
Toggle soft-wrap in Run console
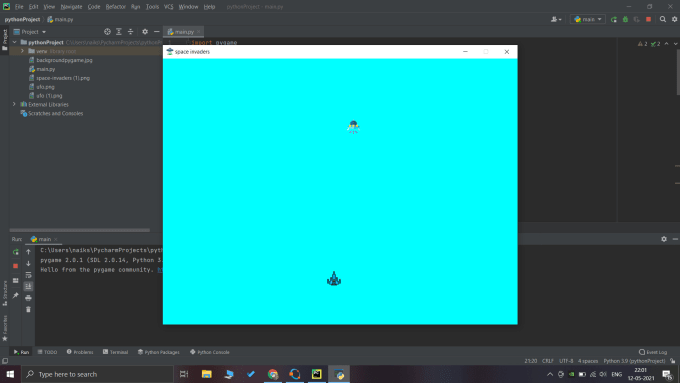tap(28, 275)
